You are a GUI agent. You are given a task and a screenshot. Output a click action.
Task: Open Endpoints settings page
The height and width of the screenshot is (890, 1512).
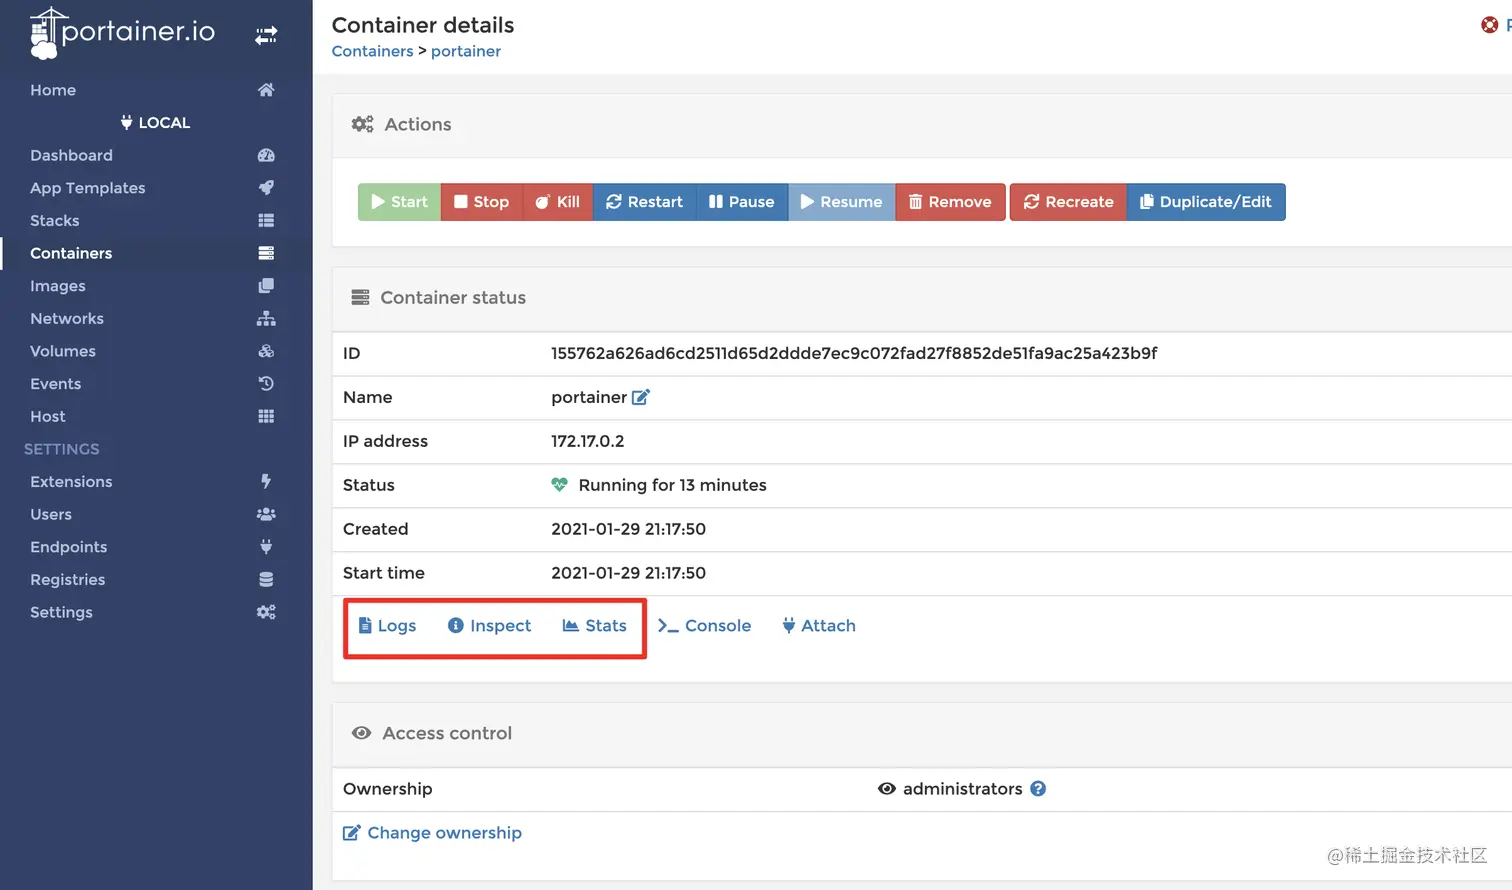[x=69, y=547]
